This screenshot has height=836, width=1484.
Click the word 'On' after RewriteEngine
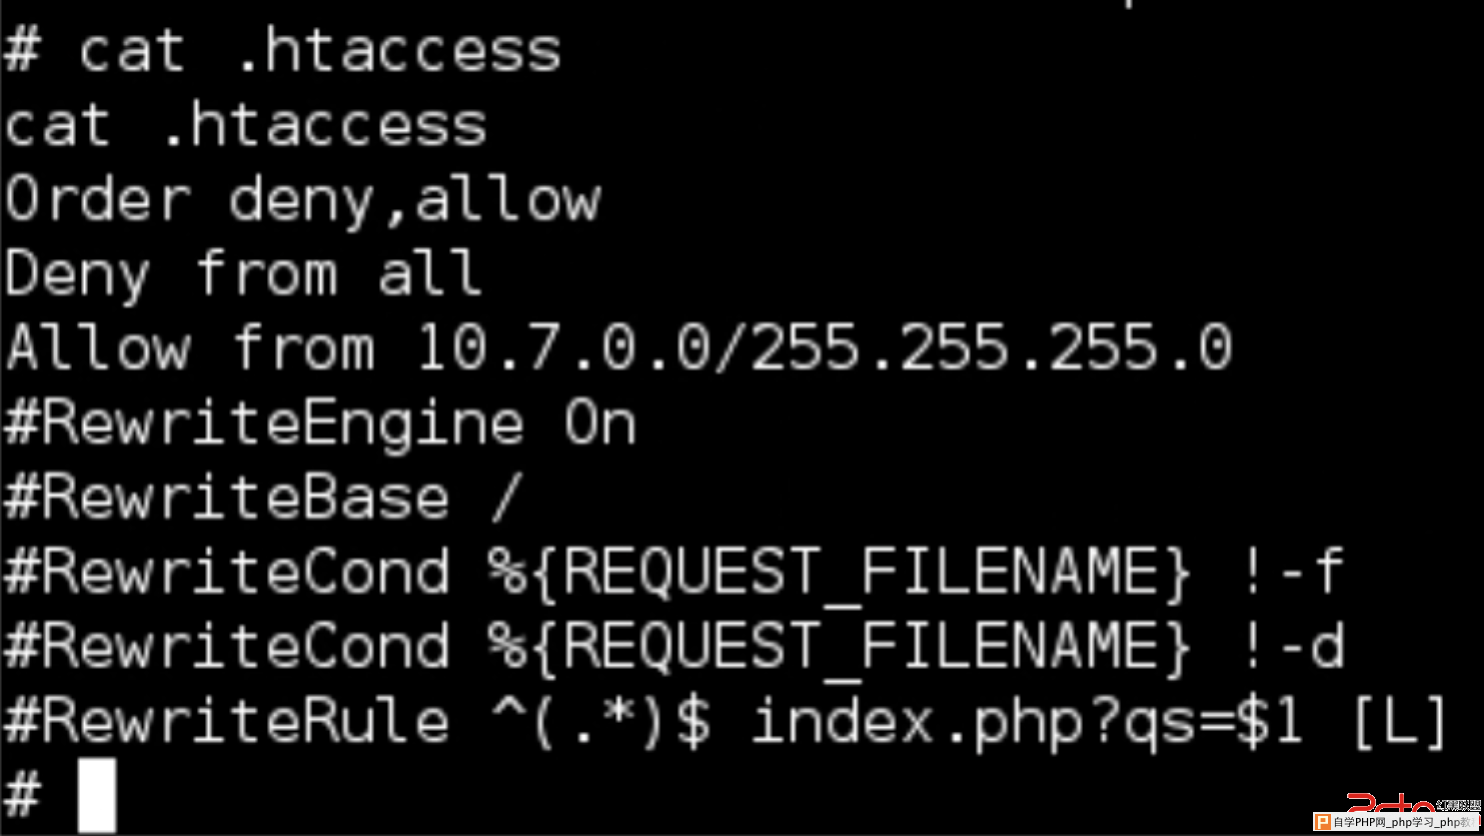(x=600, y=424)
